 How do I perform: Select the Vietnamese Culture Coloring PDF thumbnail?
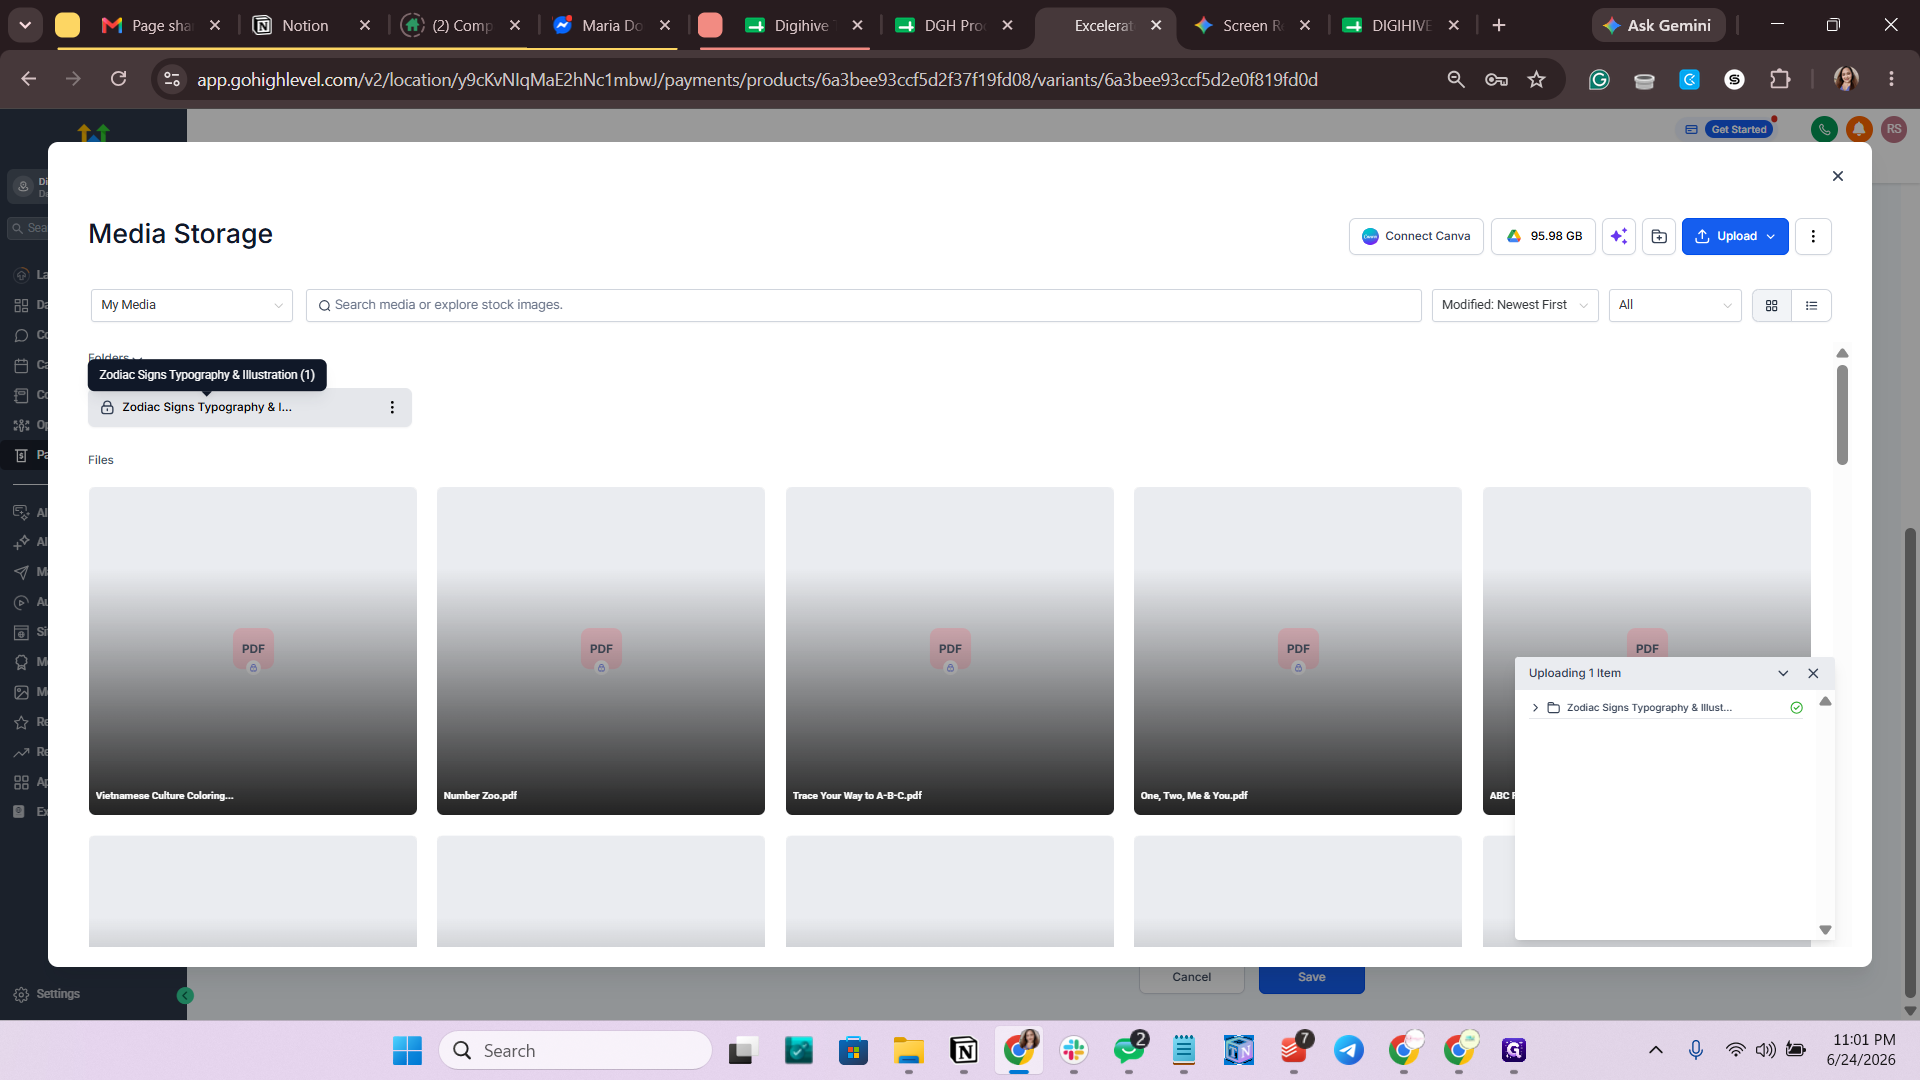click(253, 651)
